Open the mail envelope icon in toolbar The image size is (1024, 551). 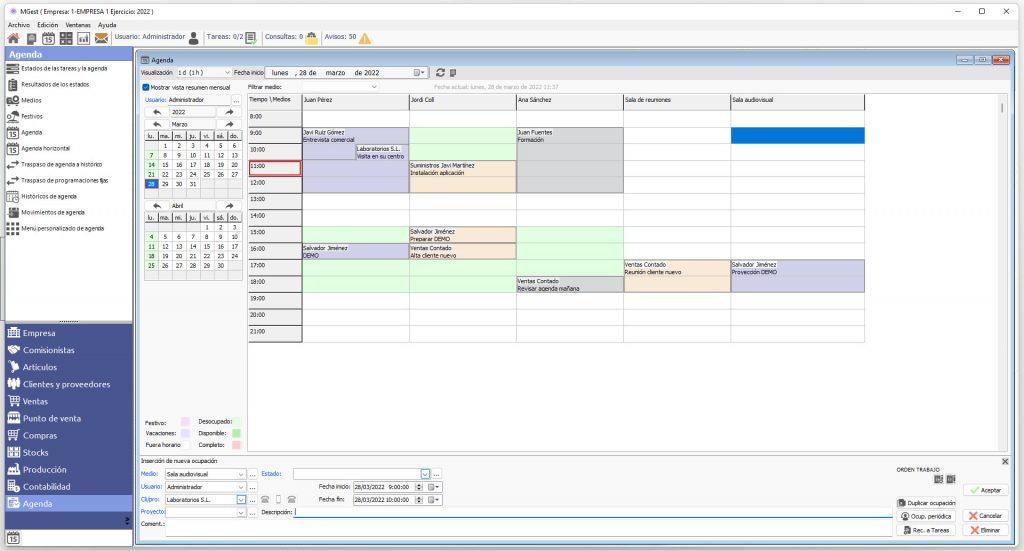pyautogui.click(x=101, y=39)
